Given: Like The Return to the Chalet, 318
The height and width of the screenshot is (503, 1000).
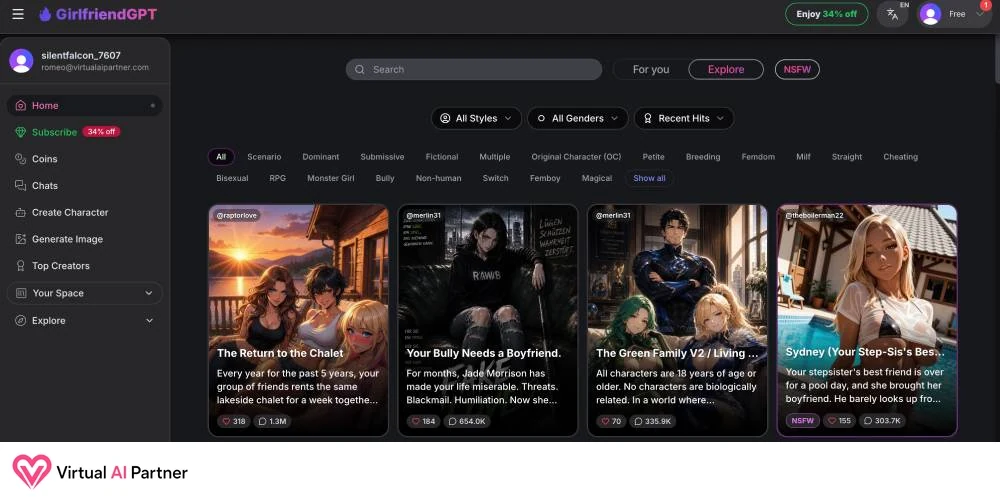Looking at the screenshot, I should tap(233, 421).
